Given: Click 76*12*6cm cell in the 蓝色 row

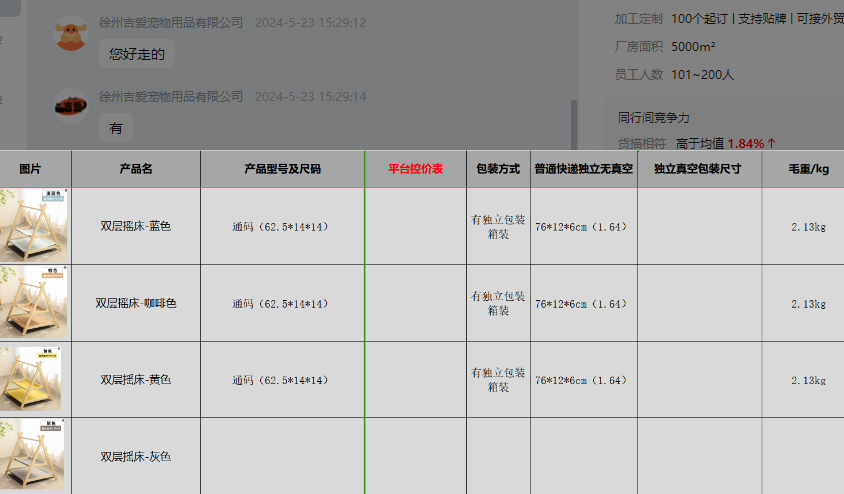Looking at the screenshot, I should pos(584,227).
